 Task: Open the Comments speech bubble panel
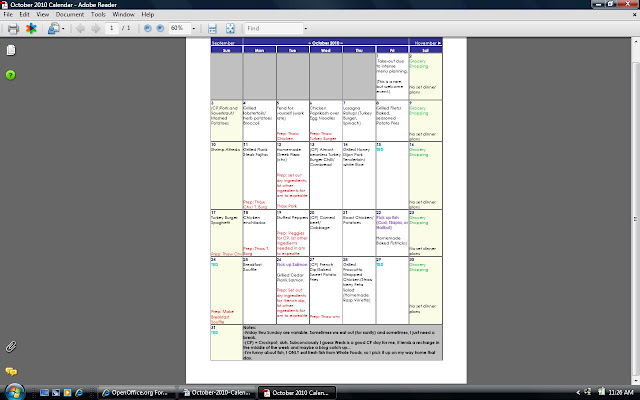point(11,371)
